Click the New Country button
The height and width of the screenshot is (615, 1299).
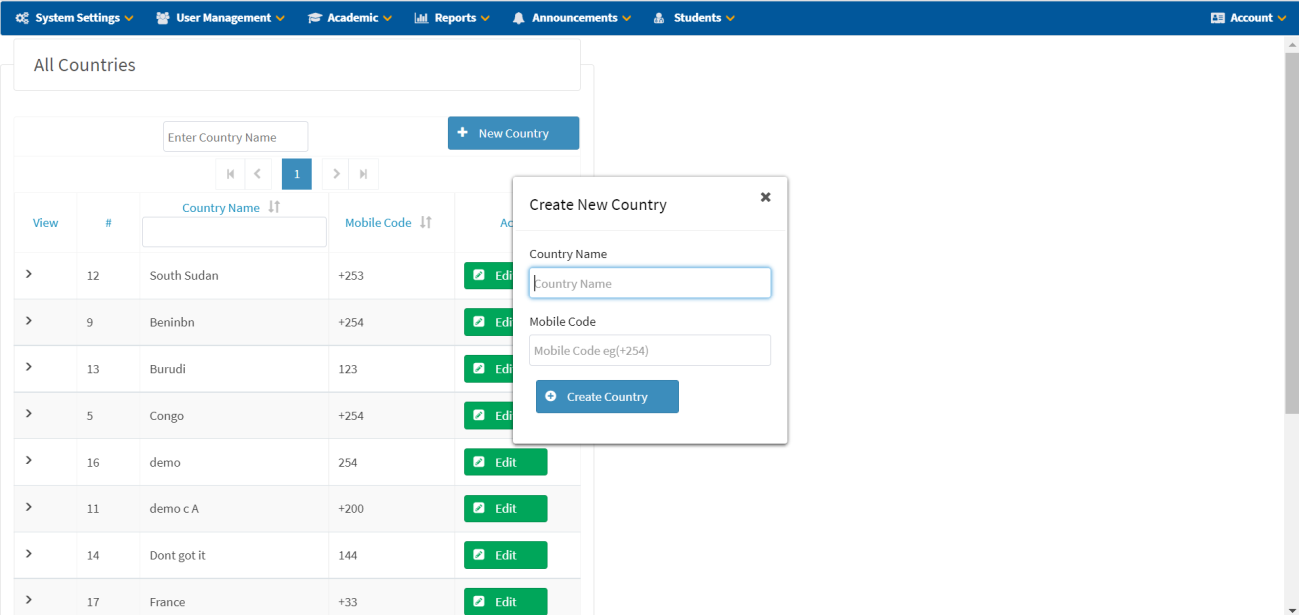(513, 133)
